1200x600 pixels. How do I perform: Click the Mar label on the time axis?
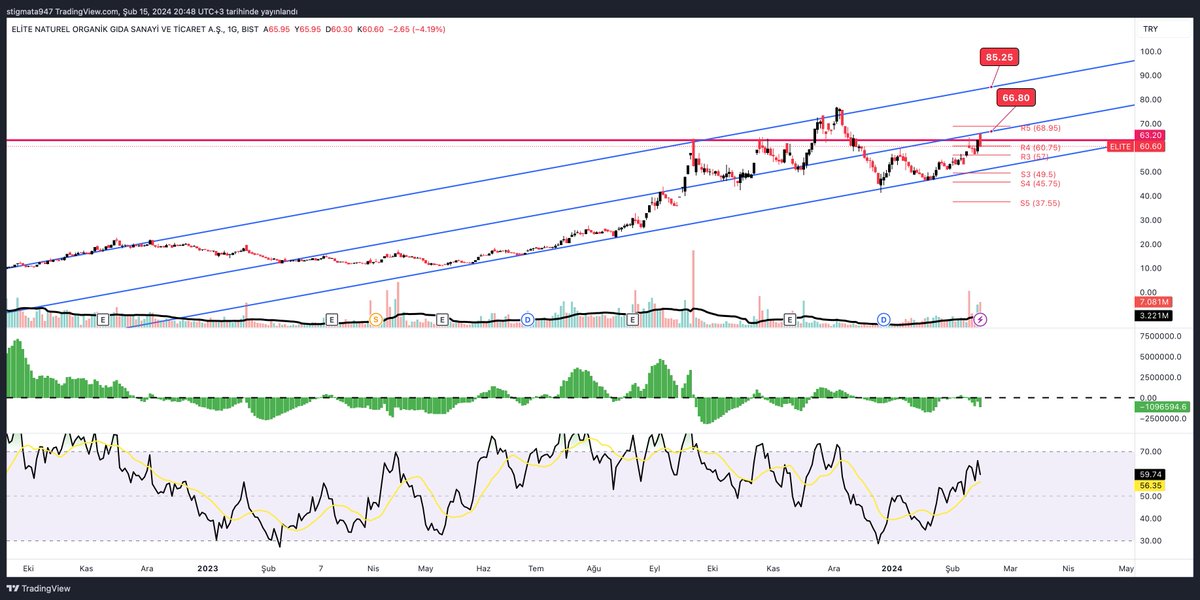pyautogui.click(x=1012, y=568)
